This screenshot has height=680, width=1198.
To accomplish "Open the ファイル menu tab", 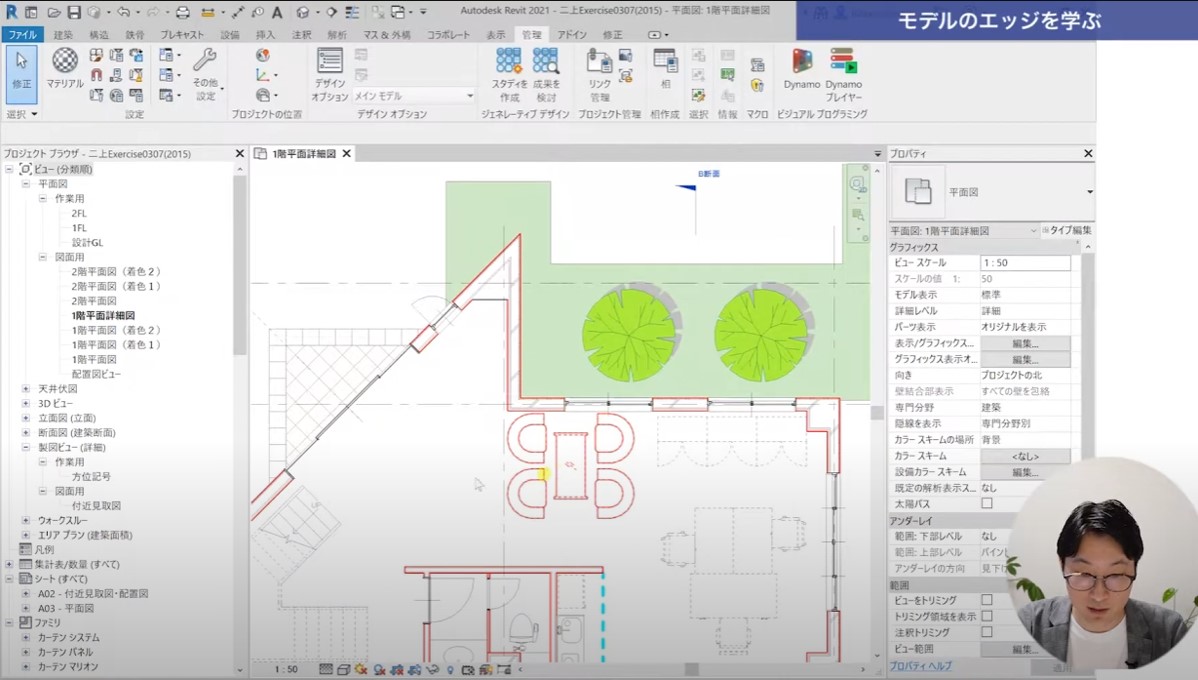I will pos(22,35).
